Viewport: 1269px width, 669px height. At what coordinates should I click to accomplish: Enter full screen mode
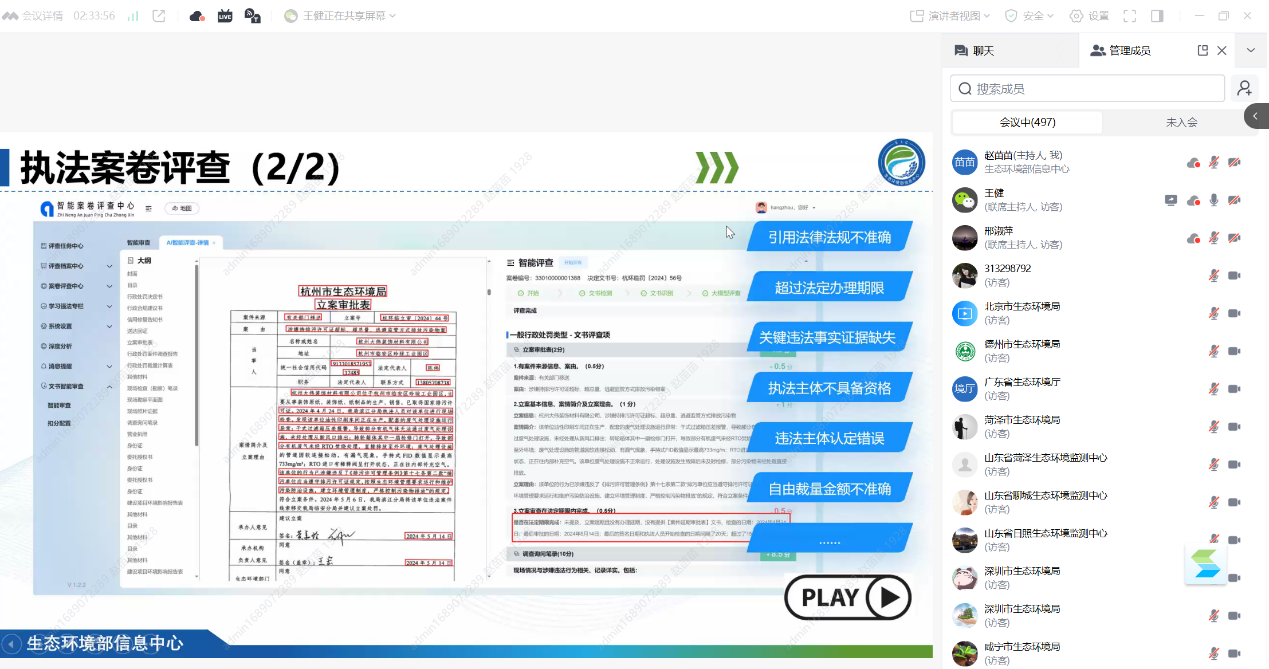(x=1130, y=16)
